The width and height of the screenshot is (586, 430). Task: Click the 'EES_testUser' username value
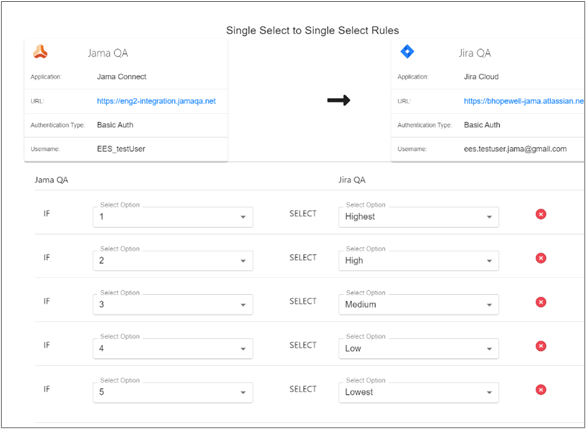(x=121, y=149)
